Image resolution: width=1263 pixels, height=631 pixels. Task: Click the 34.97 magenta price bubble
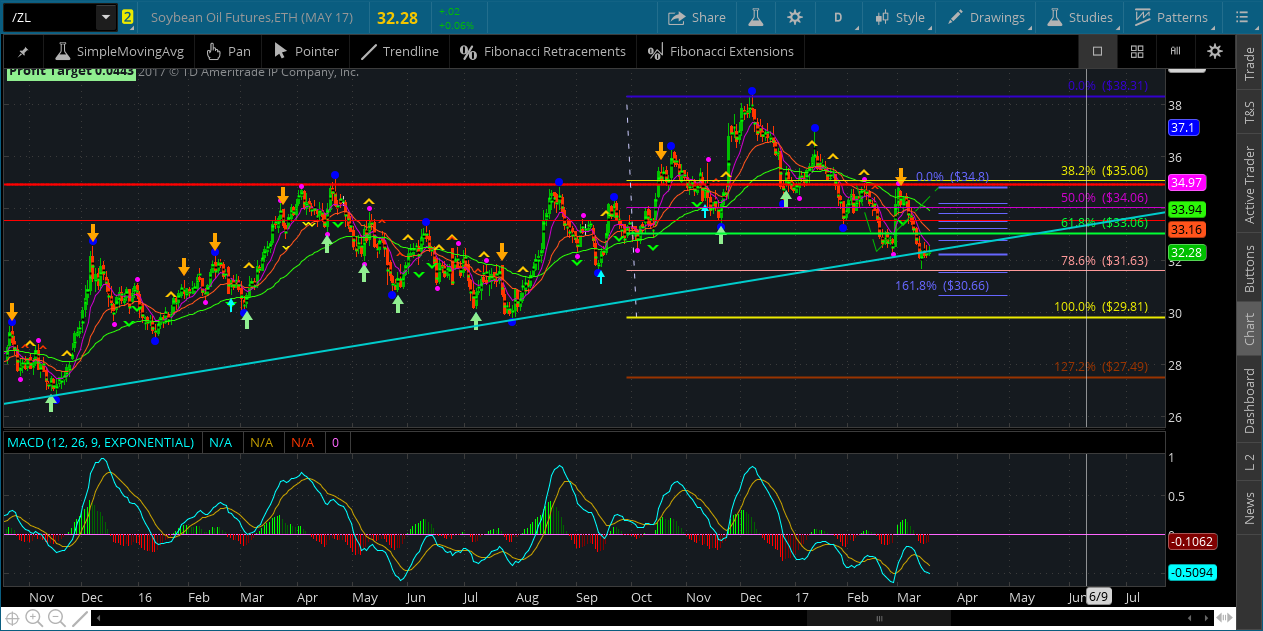1187,183
